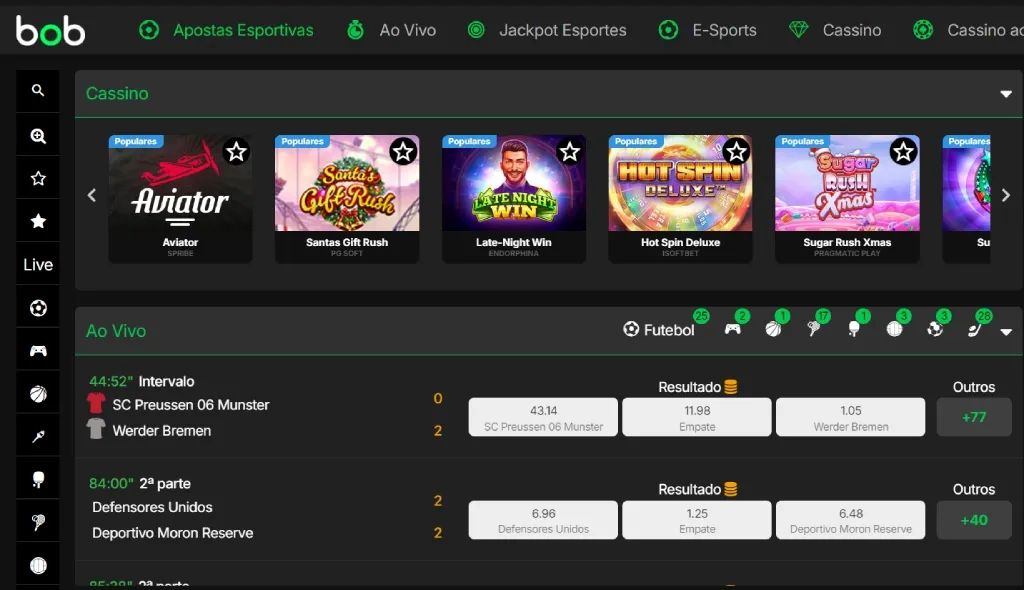Filter live events by volleyball with badge 3
This screenshot has width=1024, height=590.
[x=895, y=329]
